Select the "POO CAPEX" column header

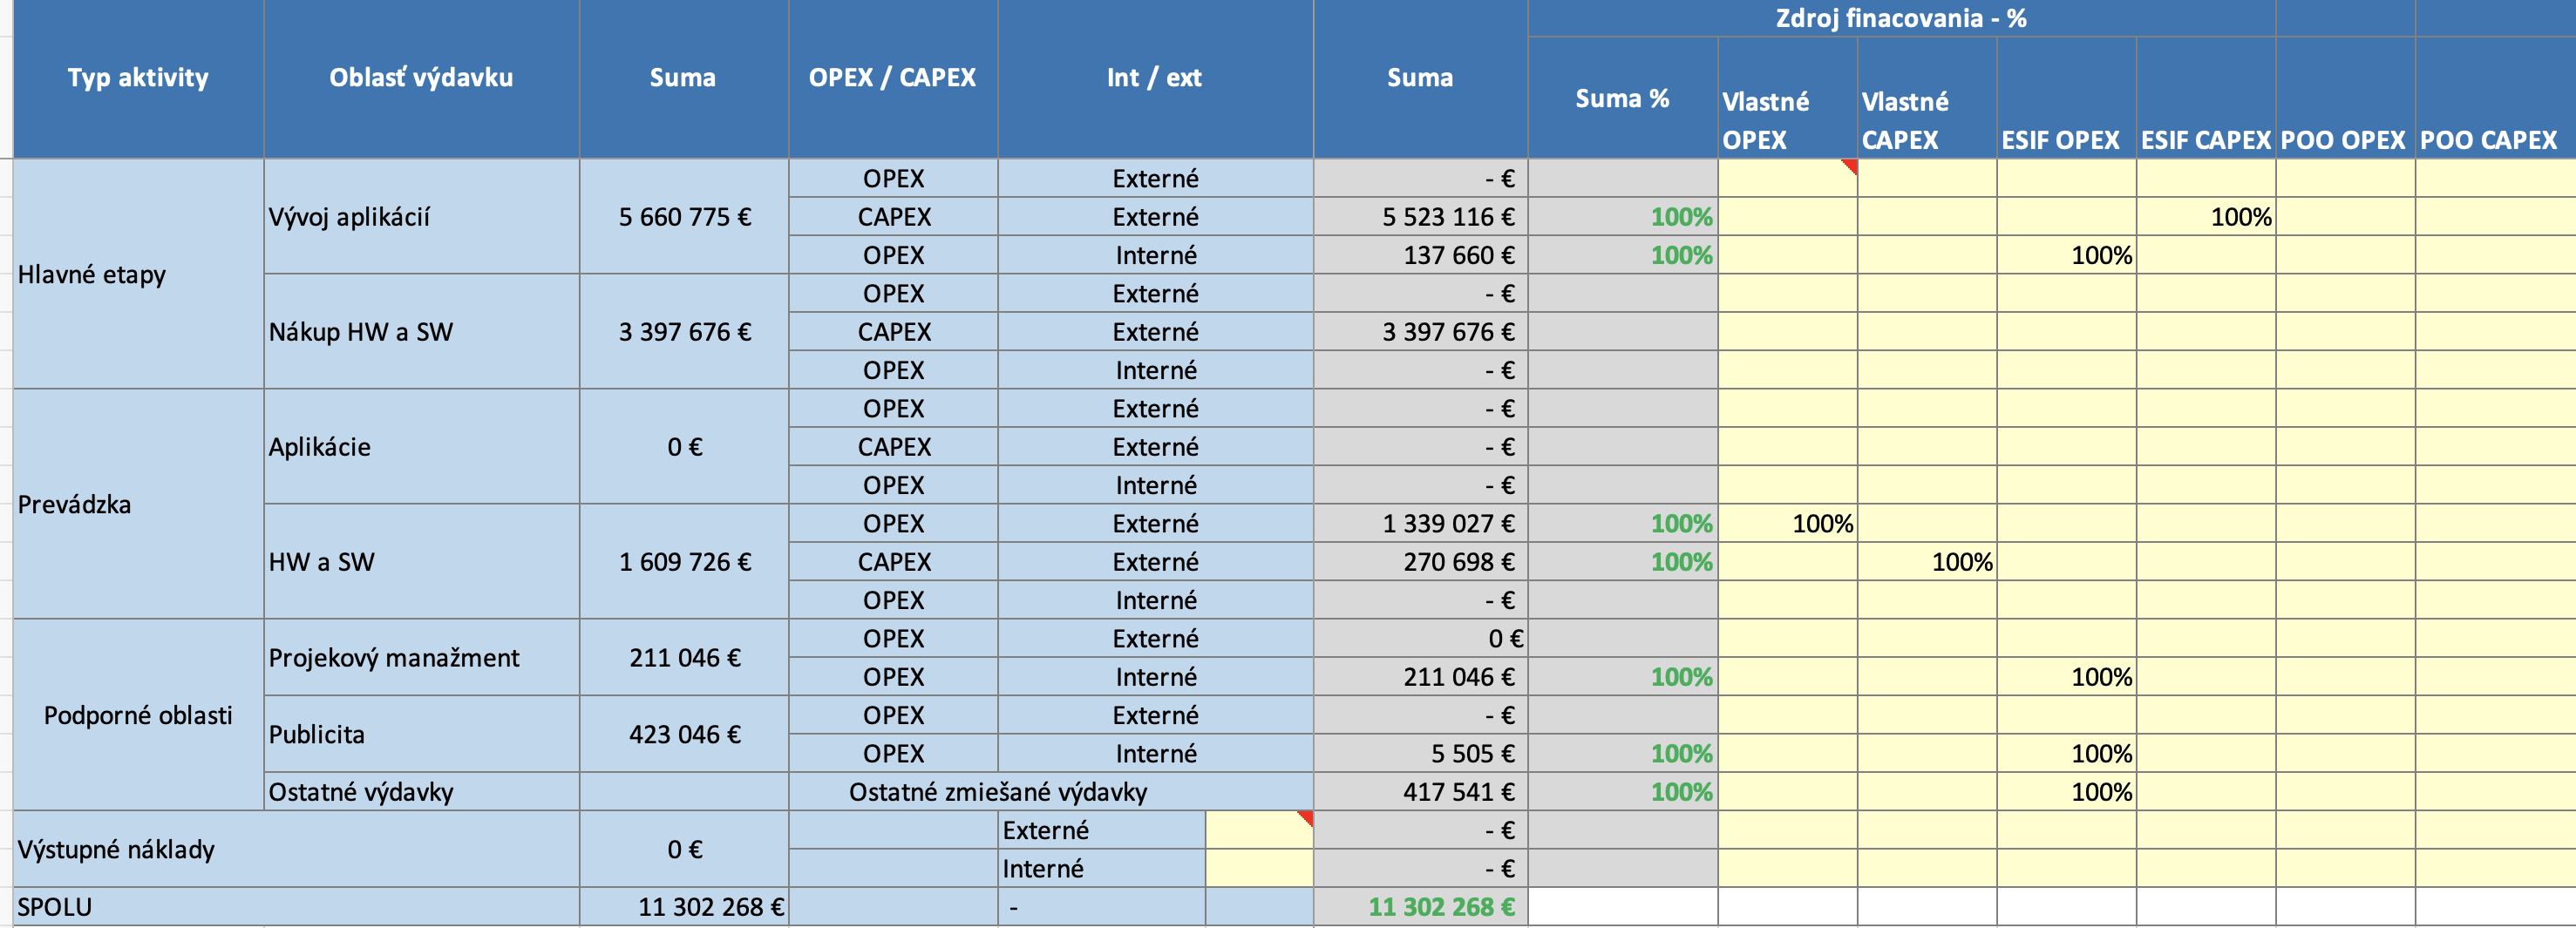pyautogui.click(x=2487, y=140)
